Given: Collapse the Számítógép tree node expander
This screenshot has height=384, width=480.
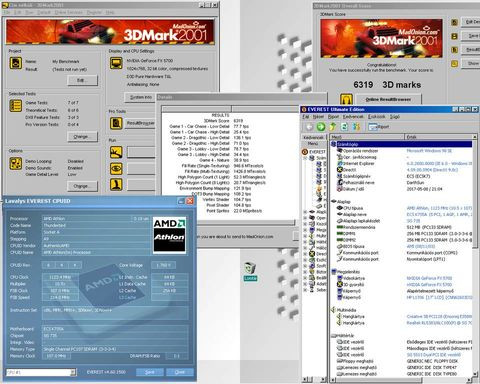Looking at the screenshot, I should (x=305, y=158).
